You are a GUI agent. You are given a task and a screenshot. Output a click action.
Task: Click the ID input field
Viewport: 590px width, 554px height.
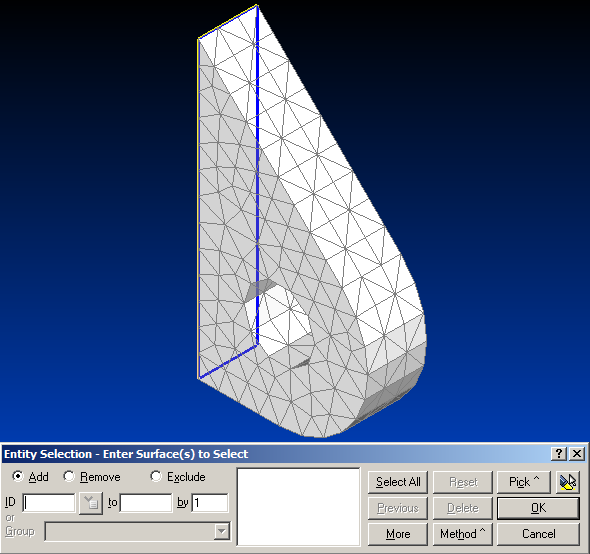tap(49, 503)
